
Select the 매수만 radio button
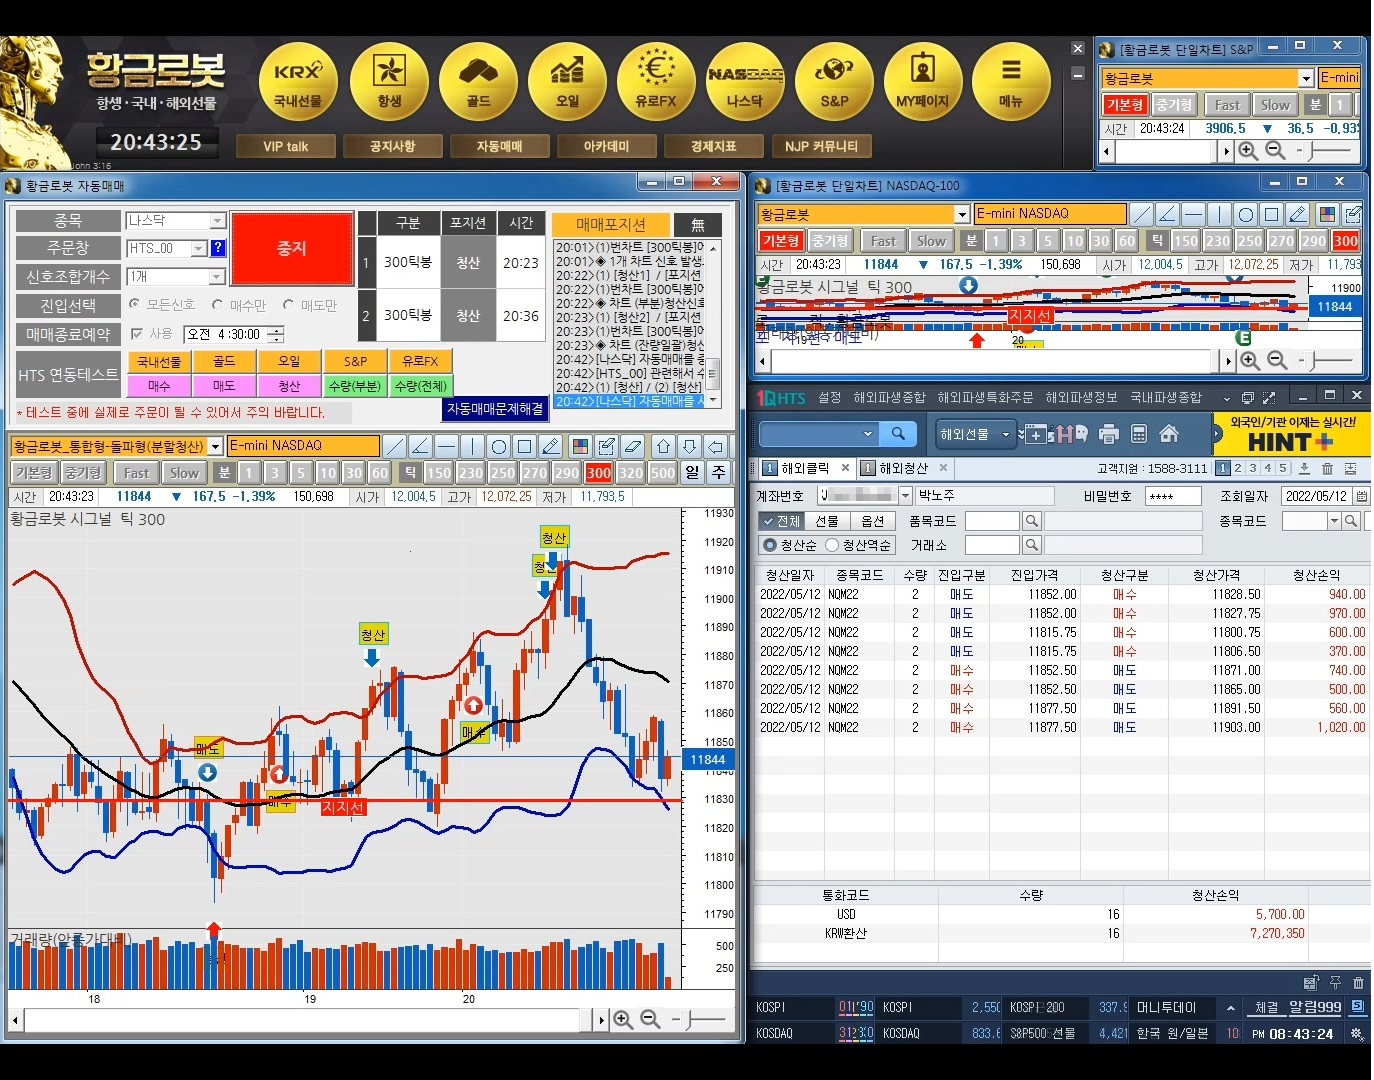(217, 304)
